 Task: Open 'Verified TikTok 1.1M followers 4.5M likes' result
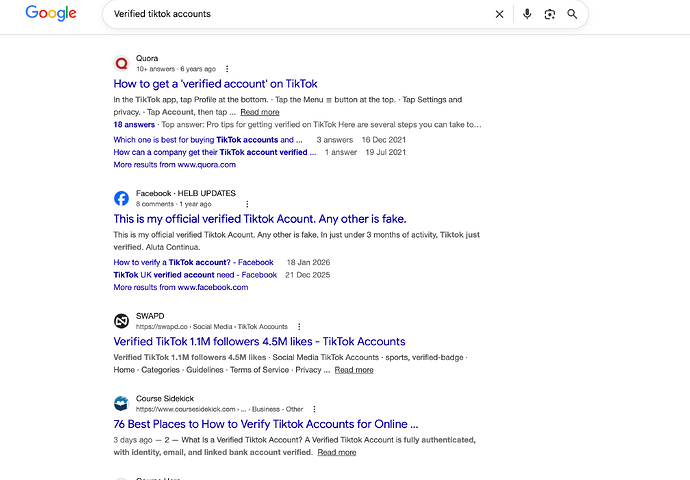[x=259, y=341]
